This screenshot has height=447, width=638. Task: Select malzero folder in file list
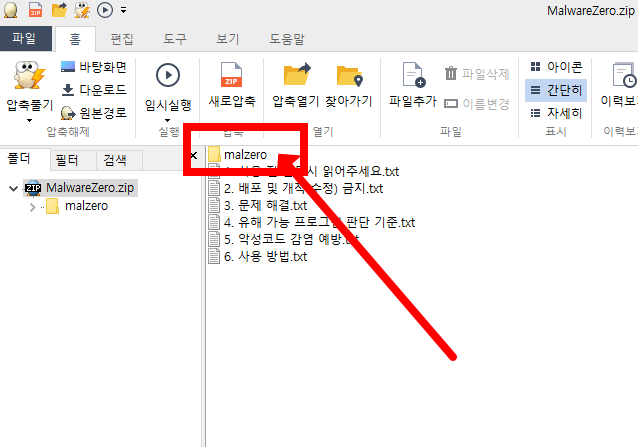(x=238, y=155)
